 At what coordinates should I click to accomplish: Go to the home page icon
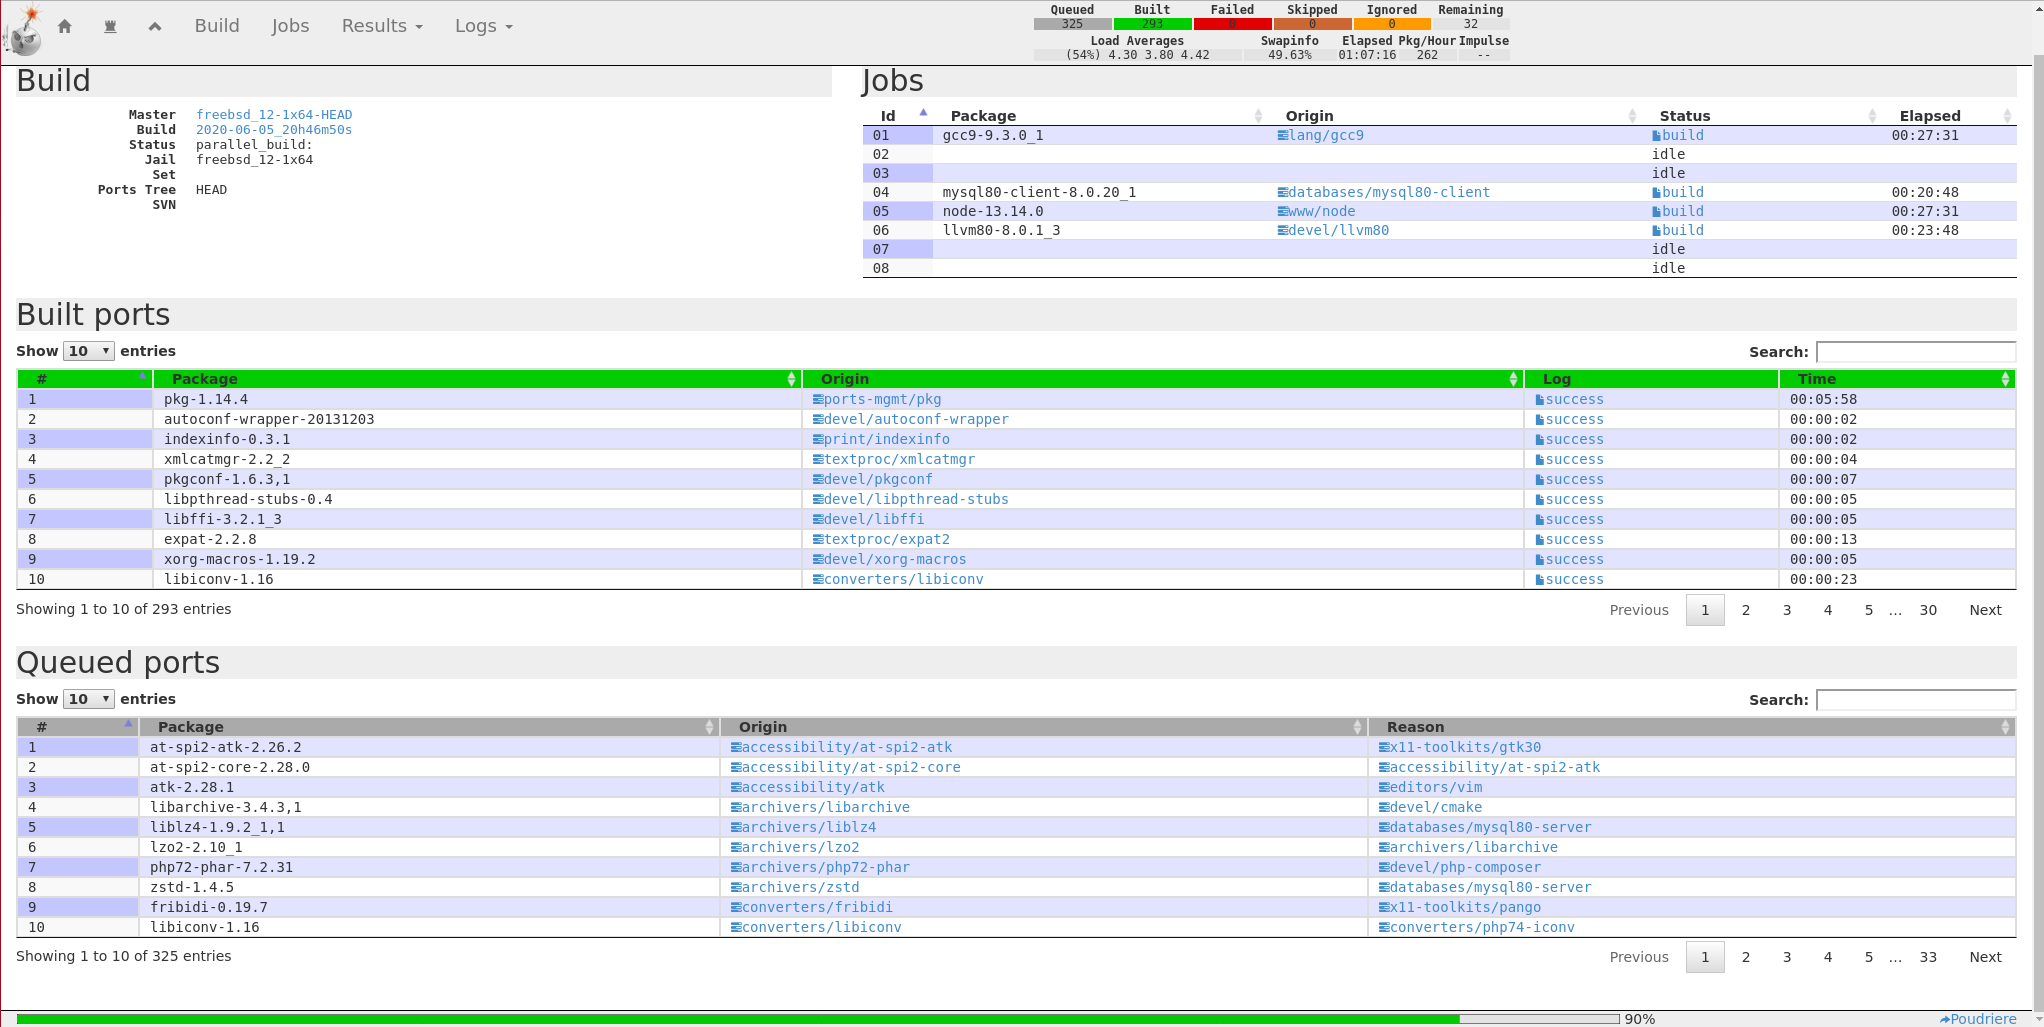[65, 26]
